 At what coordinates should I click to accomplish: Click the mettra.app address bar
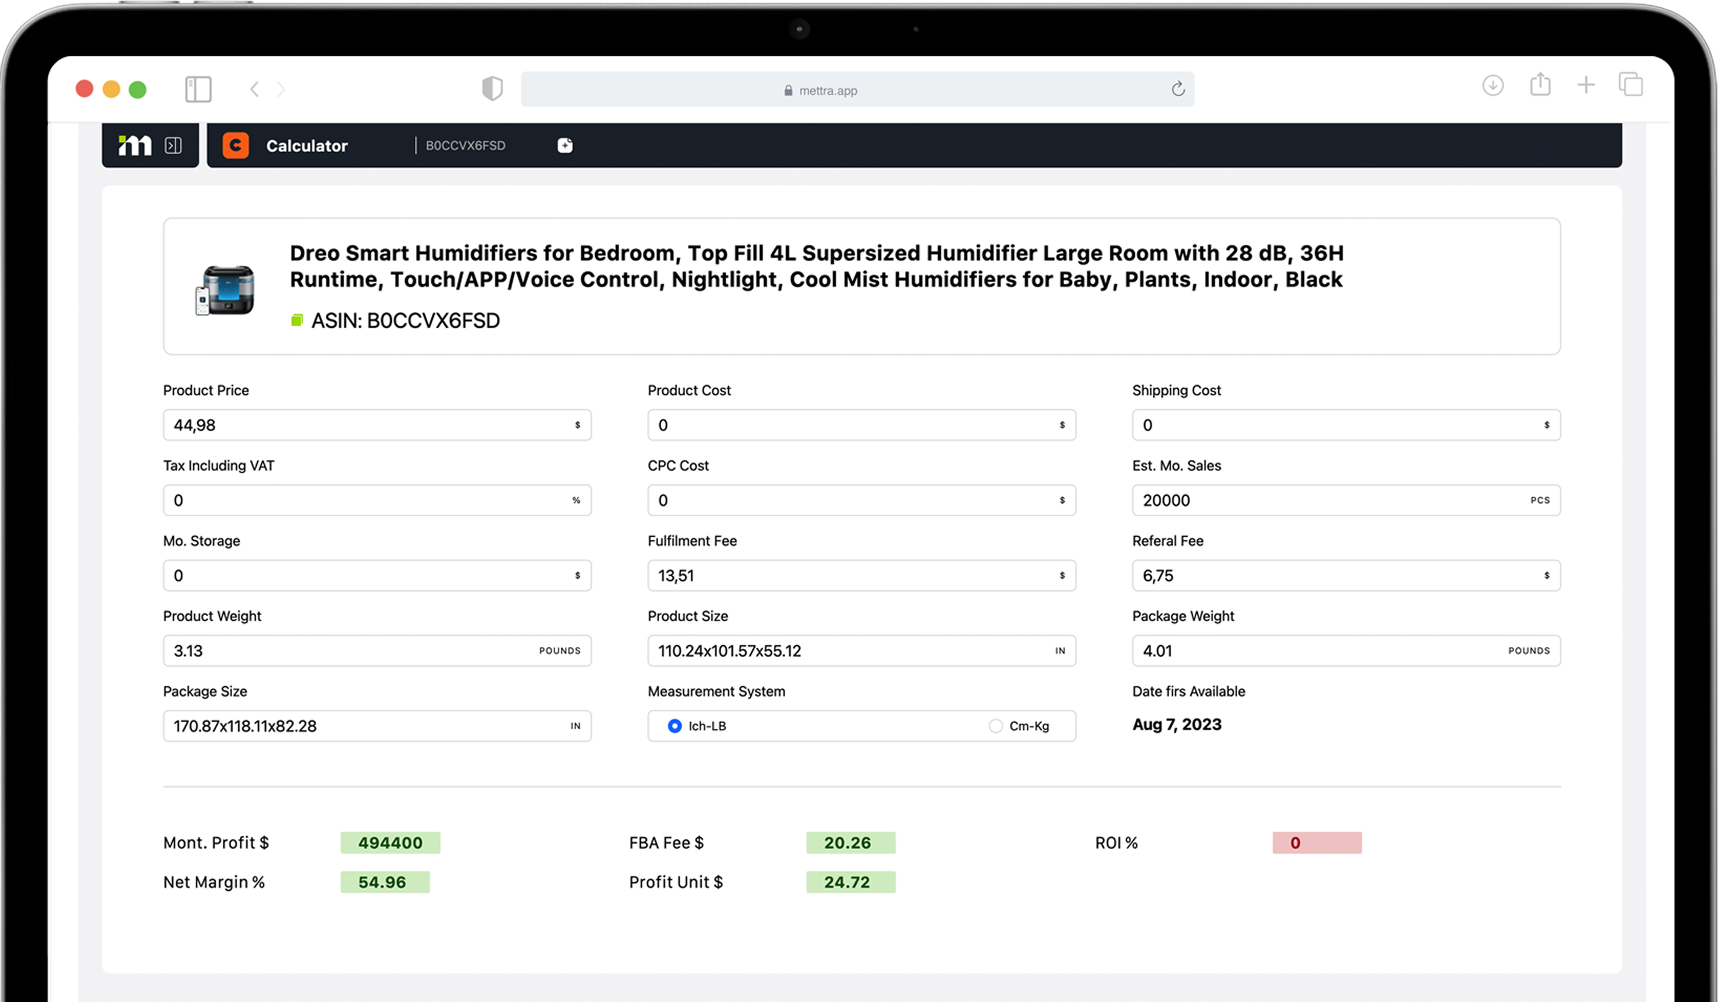828,90
